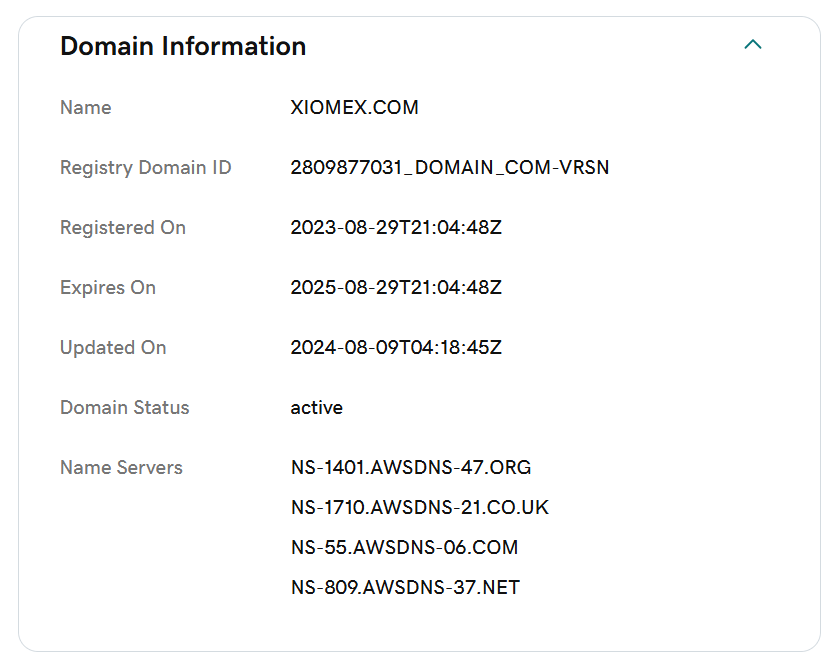Click the Domain Information heading
The height and width of the screenshot is (660, 833).
(183, 46)
